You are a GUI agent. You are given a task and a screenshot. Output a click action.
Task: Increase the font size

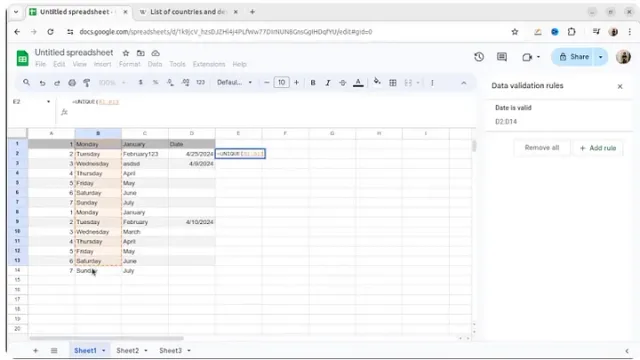coord(296,82)
